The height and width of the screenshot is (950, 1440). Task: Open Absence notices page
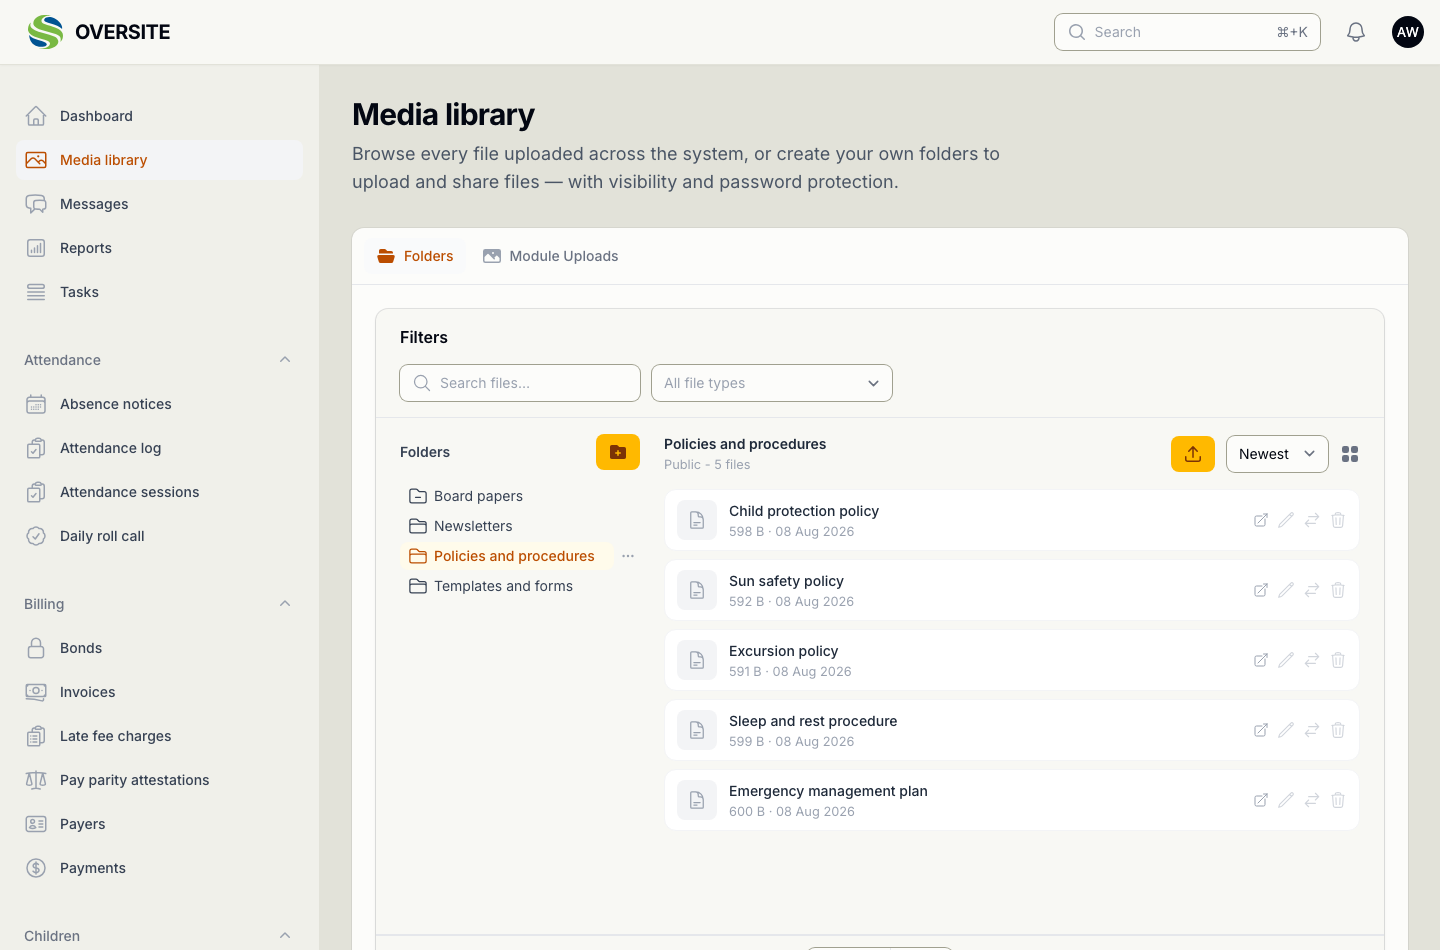160,404
